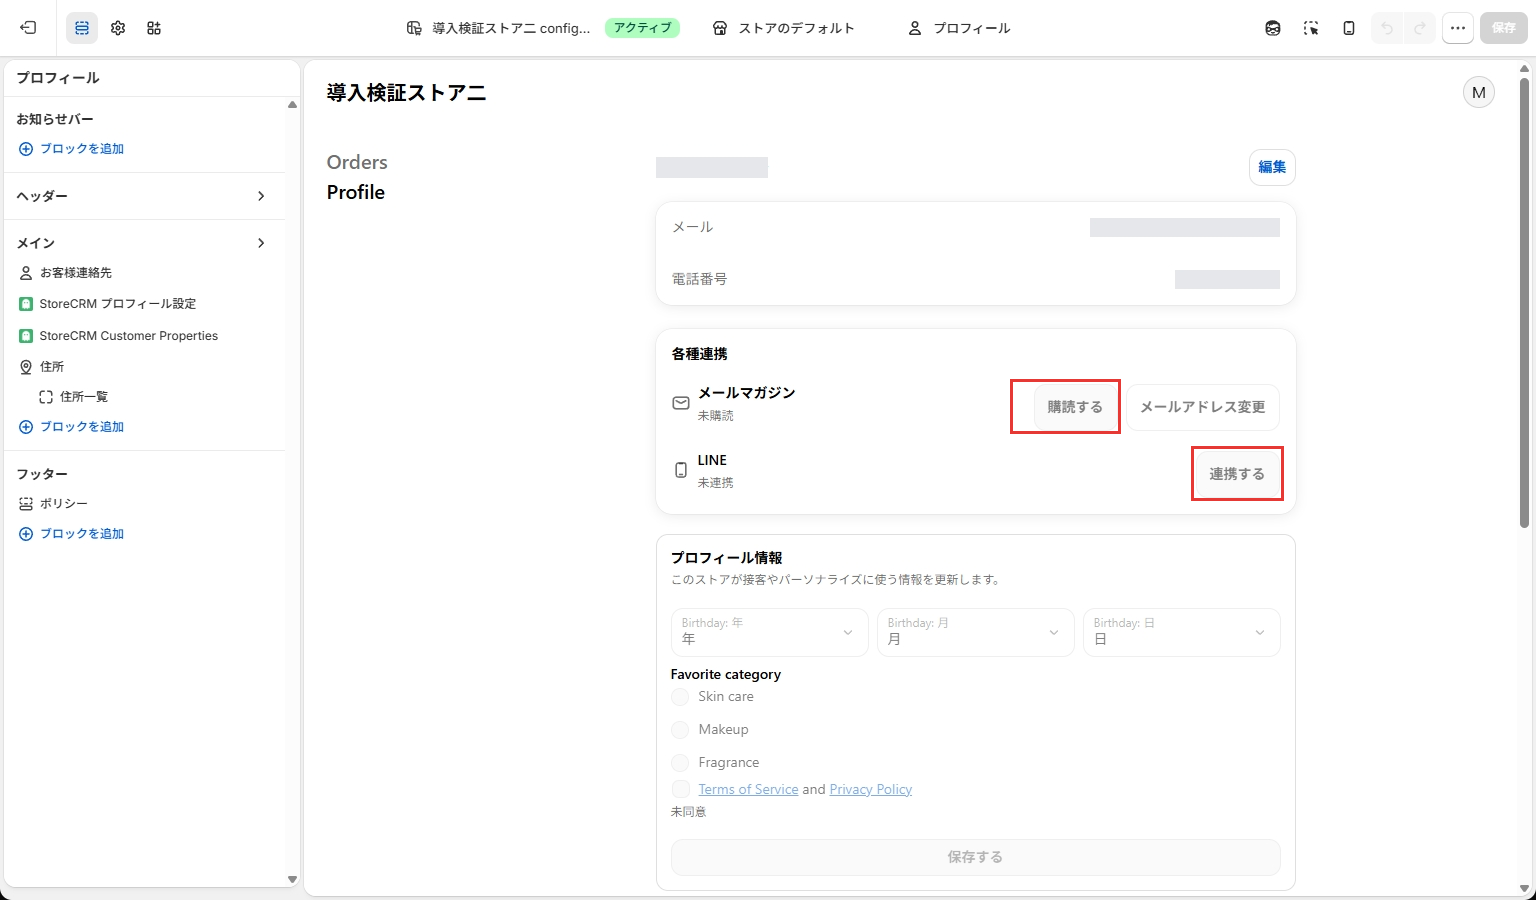This screenshot has height=900, width=1536.
Task: Open the Birthday 月 dropdown
Action: [x=975, y=632]
